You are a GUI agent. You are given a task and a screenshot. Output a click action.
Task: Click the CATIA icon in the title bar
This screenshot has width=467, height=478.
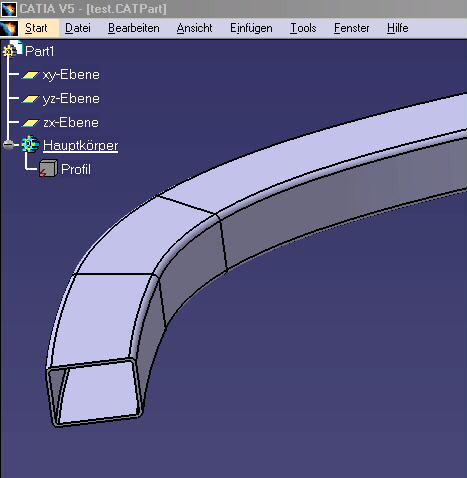pos(8,9)
